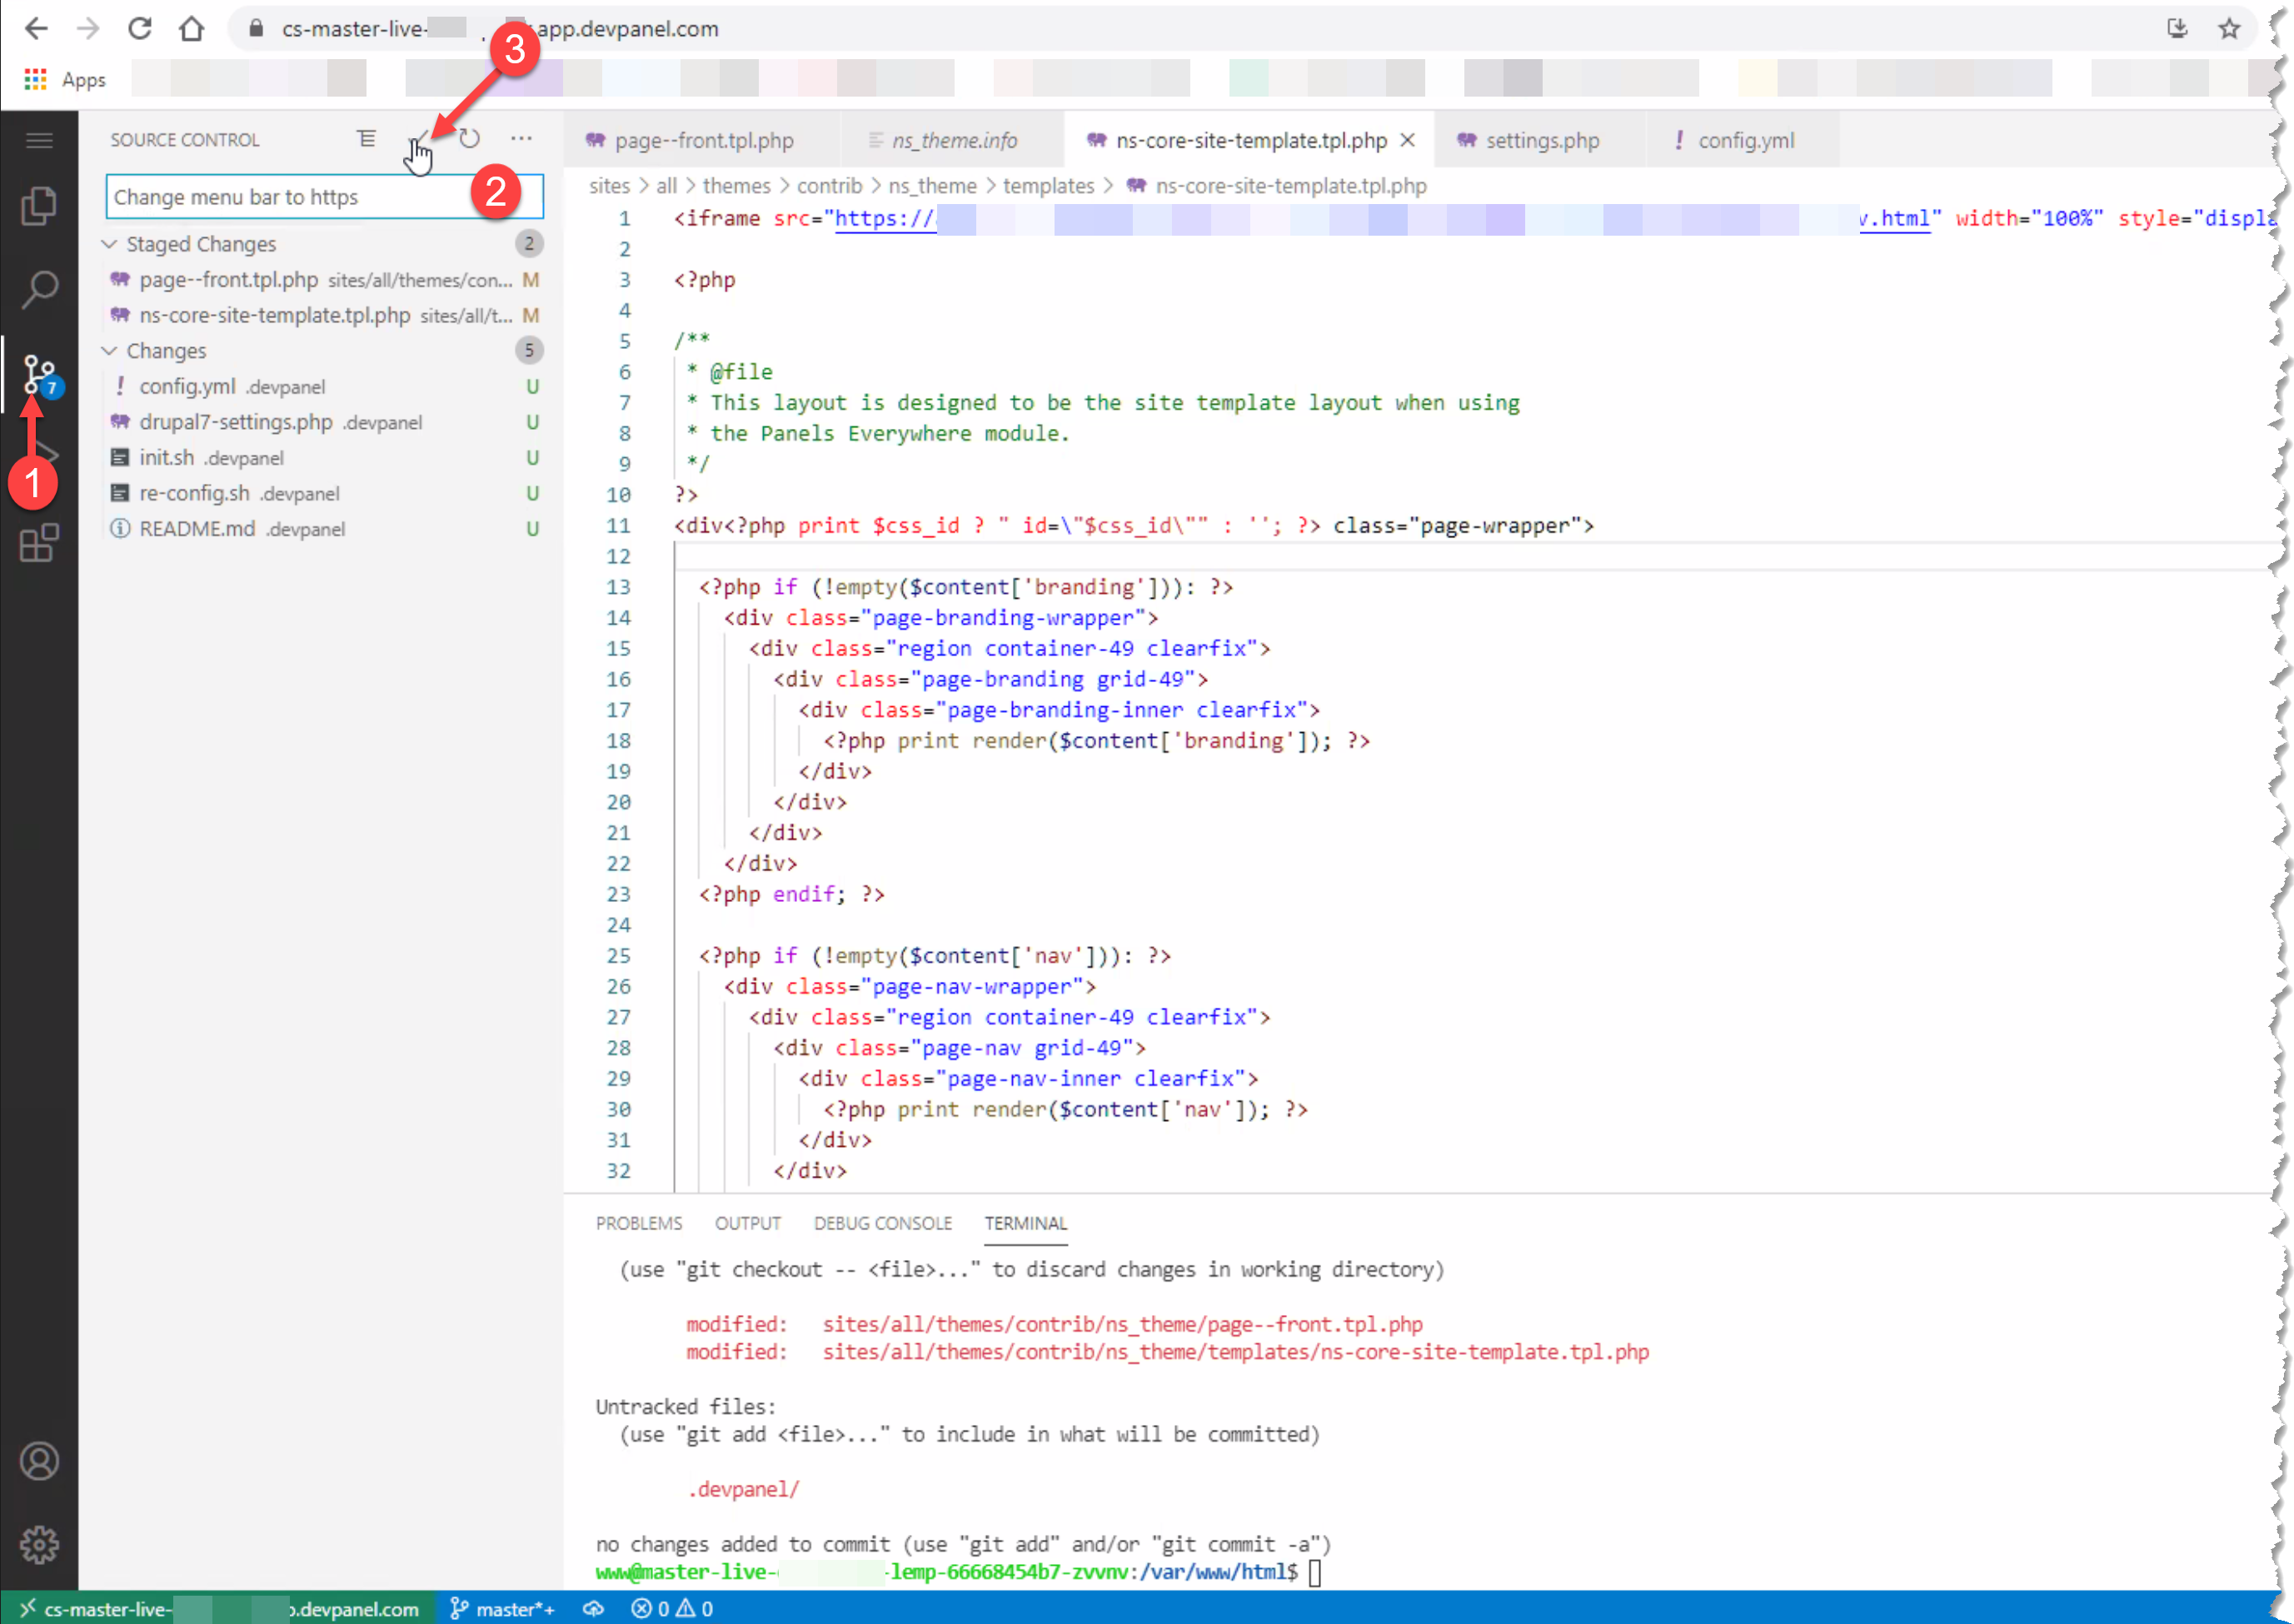Open the Manage settings gear
Image resolution: width=2294 pixels, height=1624 pixels.
point(40,1543)
